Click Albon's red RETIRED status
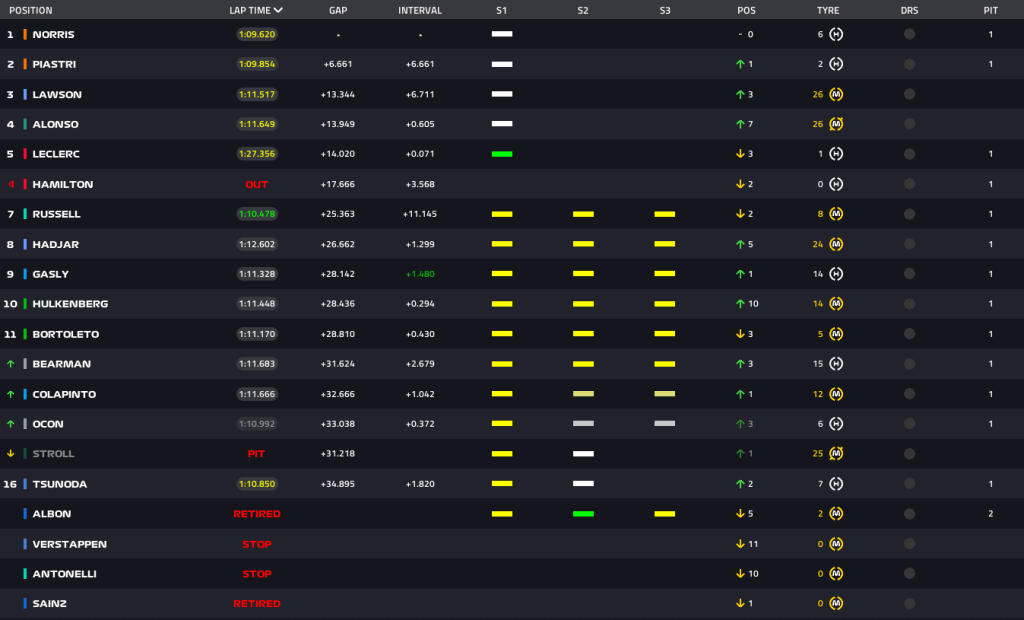This screenshot has width=1024, height=620. tap(257, 514)
